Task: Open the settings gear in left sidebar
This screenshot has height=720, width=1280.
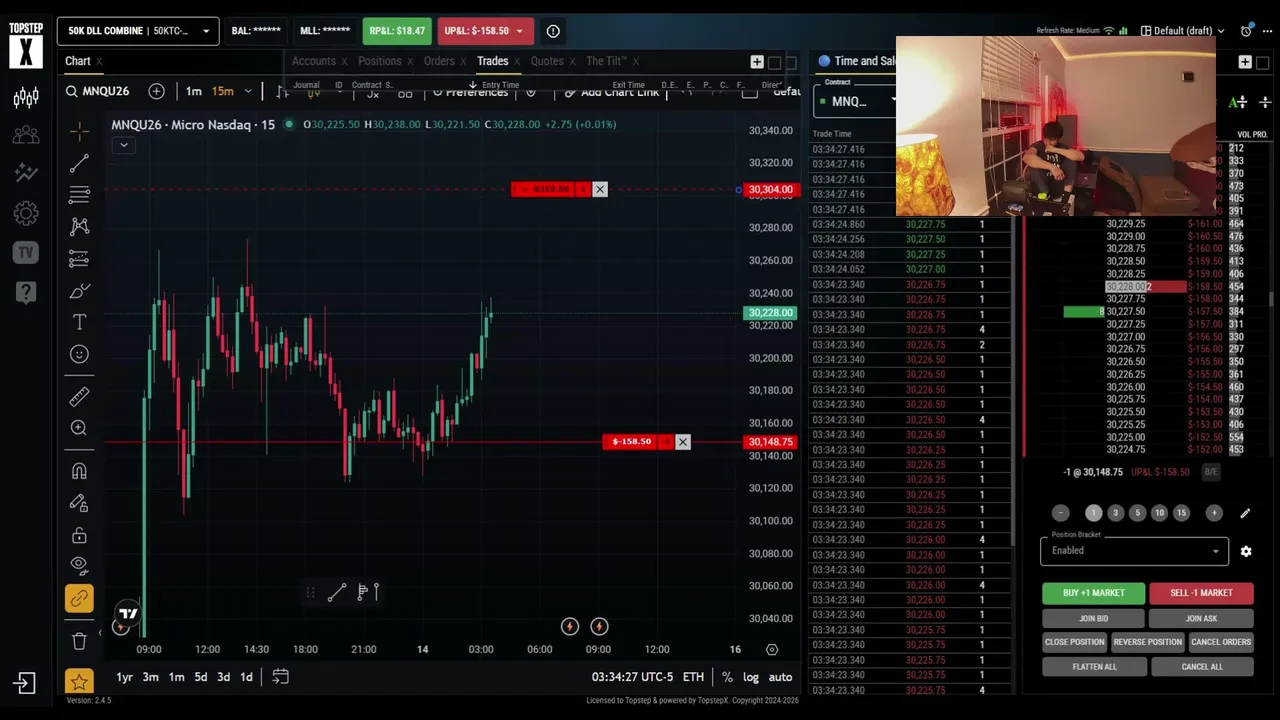Action: tap(26, 213)
